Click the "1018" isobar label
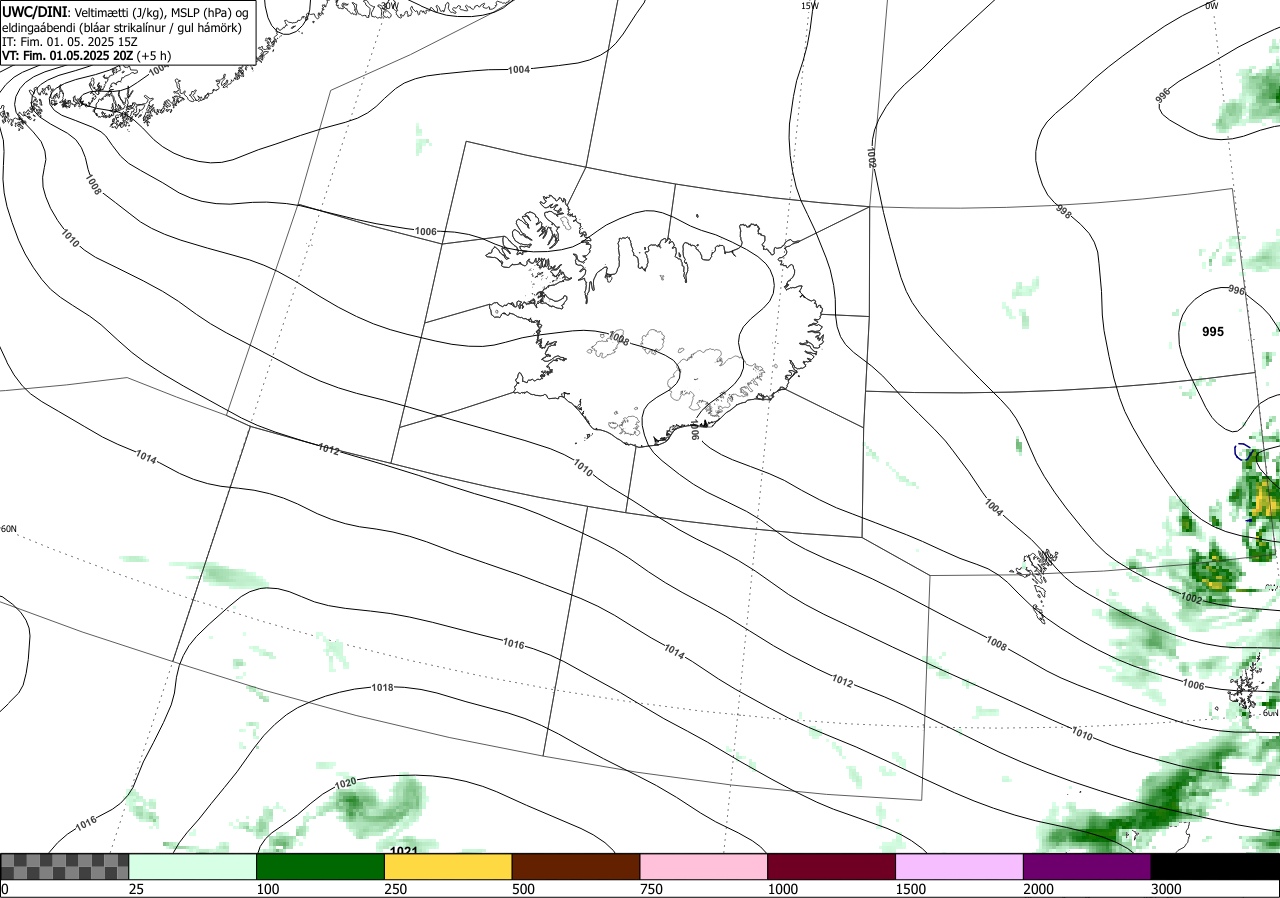The height and width of the screenshot is (898, 1280). [382, 688]
